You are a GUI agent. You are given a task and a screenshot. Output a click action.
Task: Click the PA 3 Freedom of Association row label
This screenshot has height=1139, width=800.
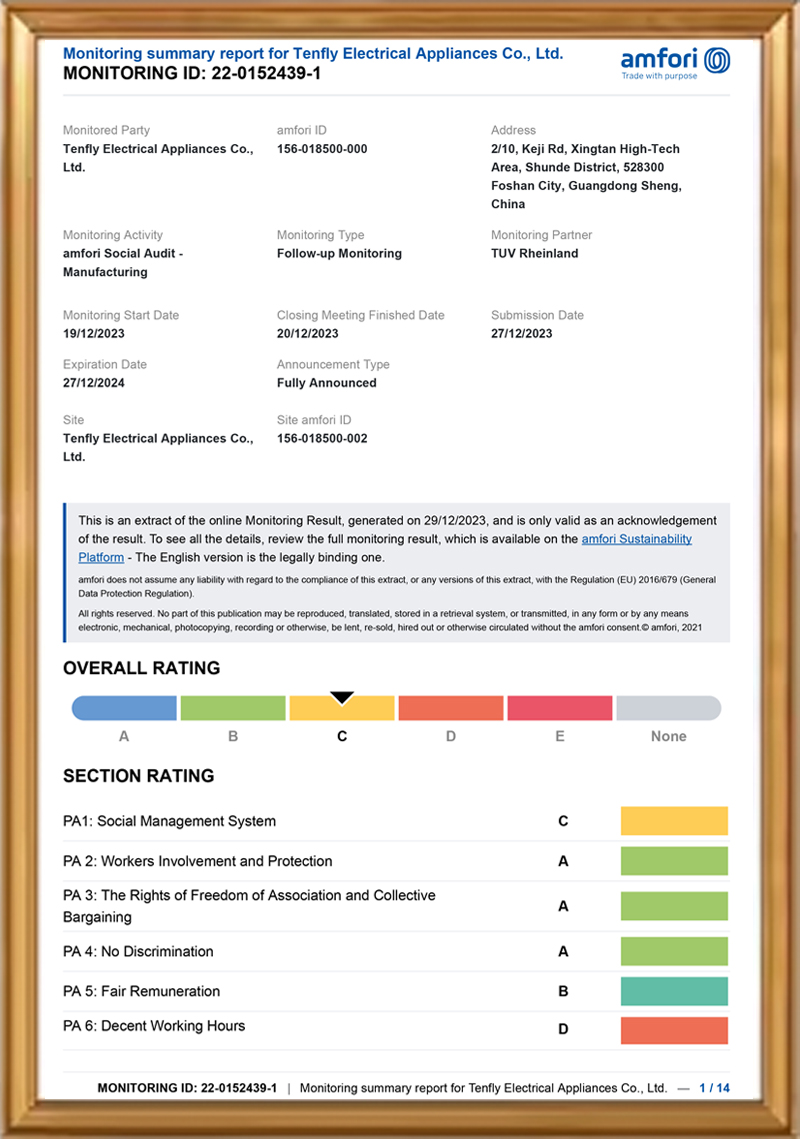pos(249,906)
